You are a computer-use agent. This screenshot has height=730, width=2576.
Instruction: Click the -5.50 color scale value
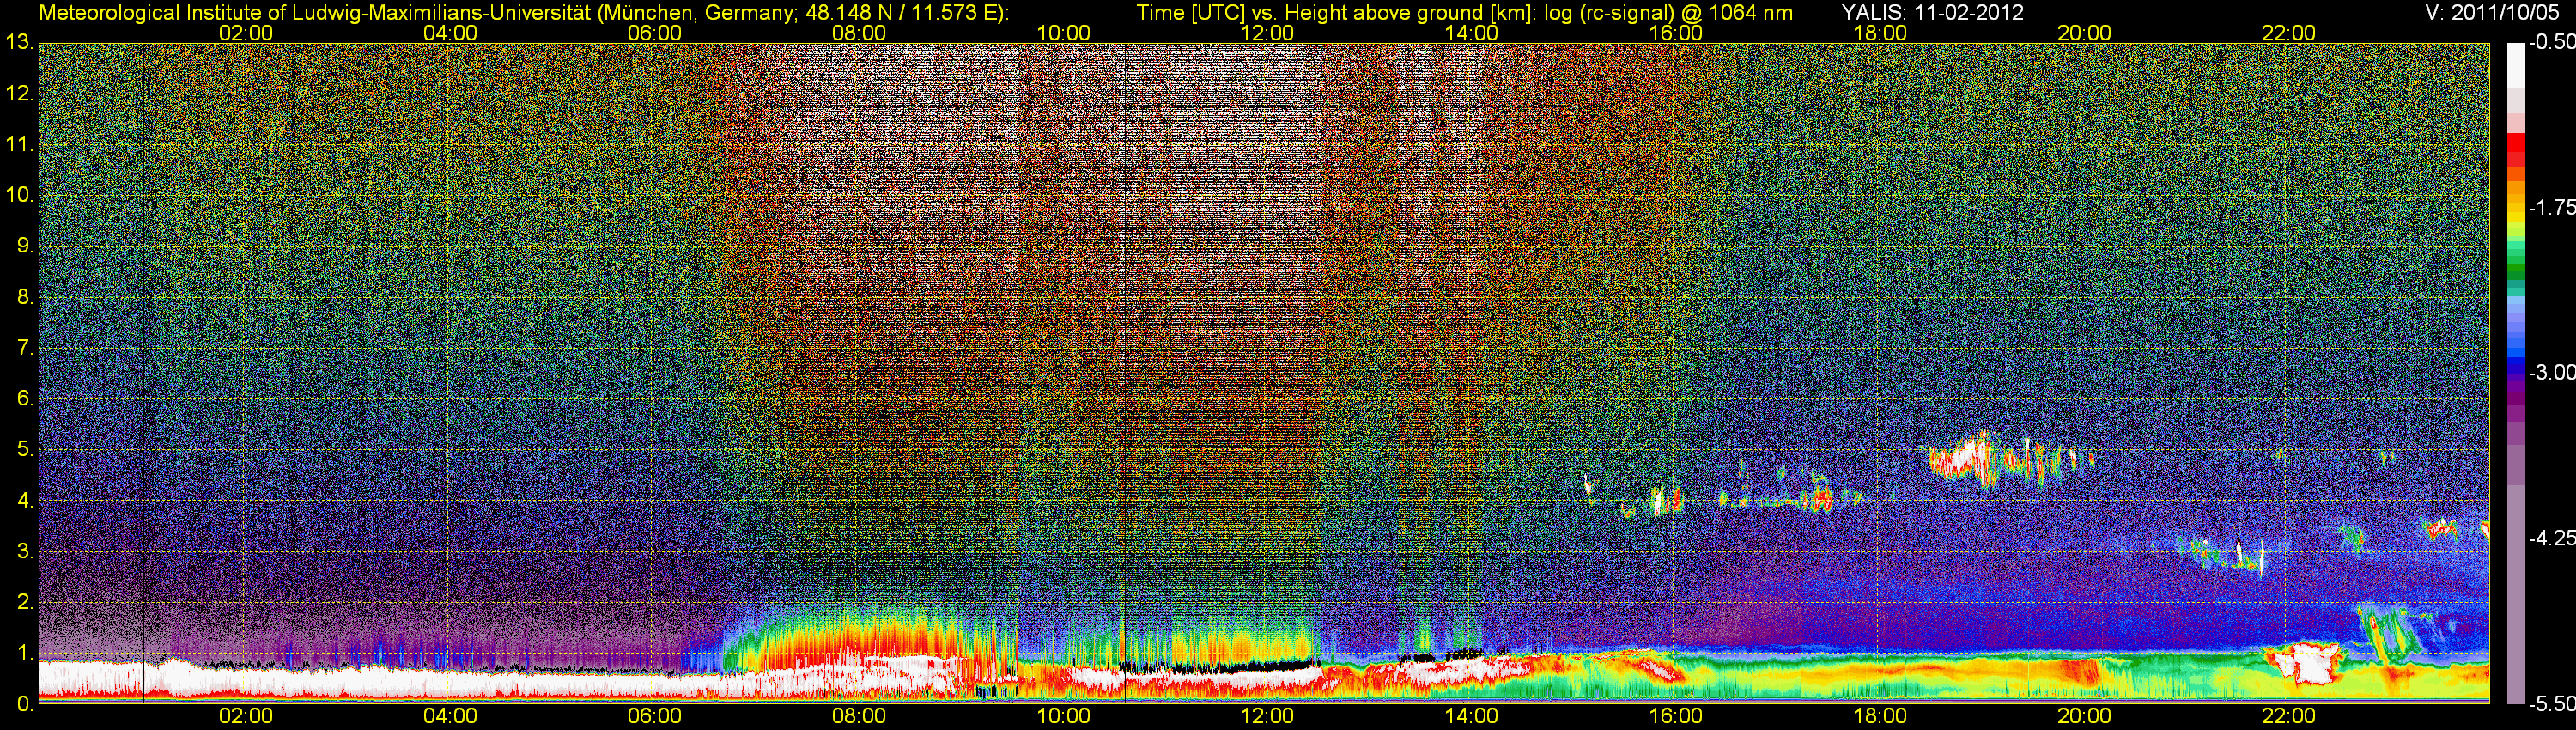coord(2552,704)
